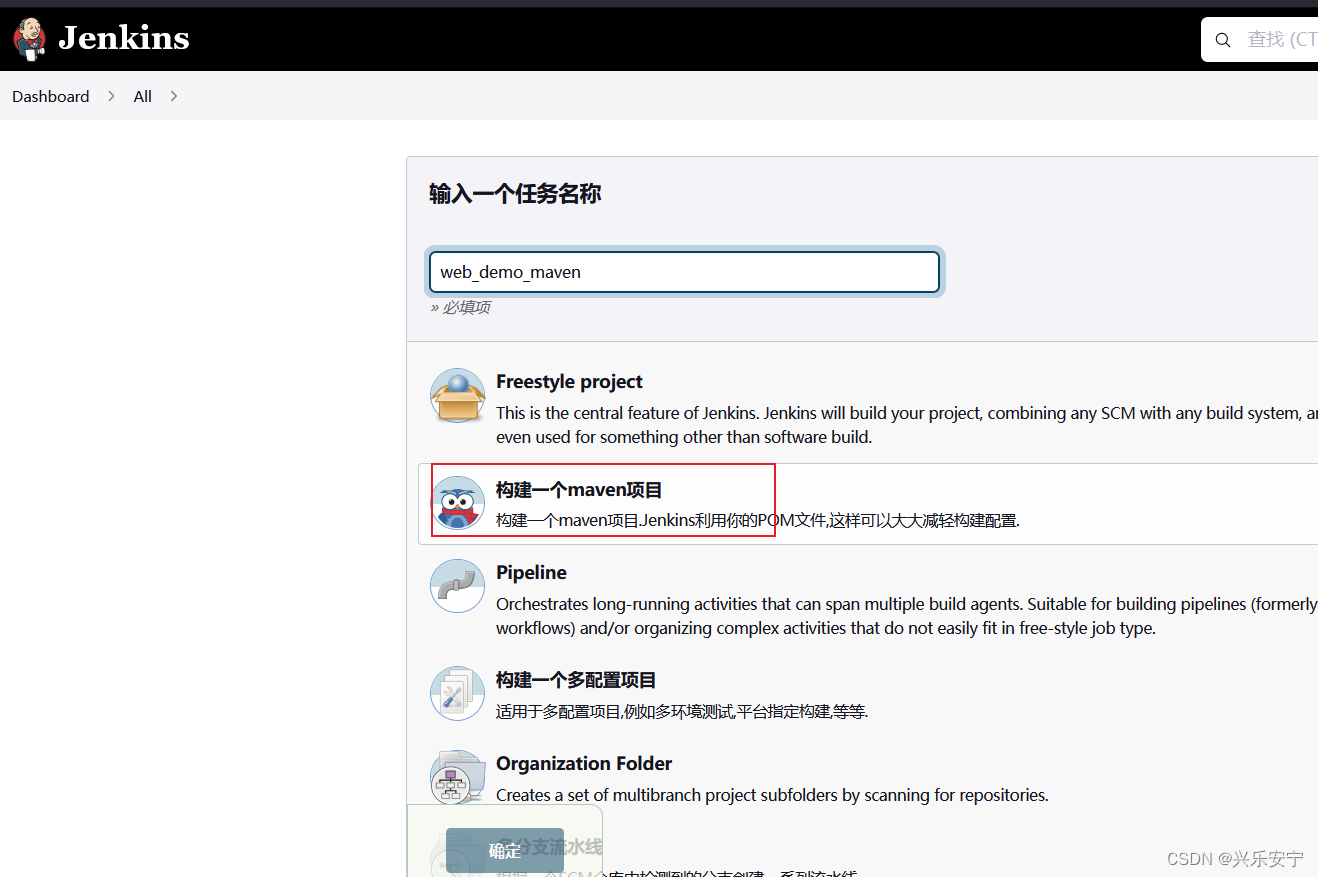
Task: Select the multi-configuration project icon
Action: [x=458, y=694]
